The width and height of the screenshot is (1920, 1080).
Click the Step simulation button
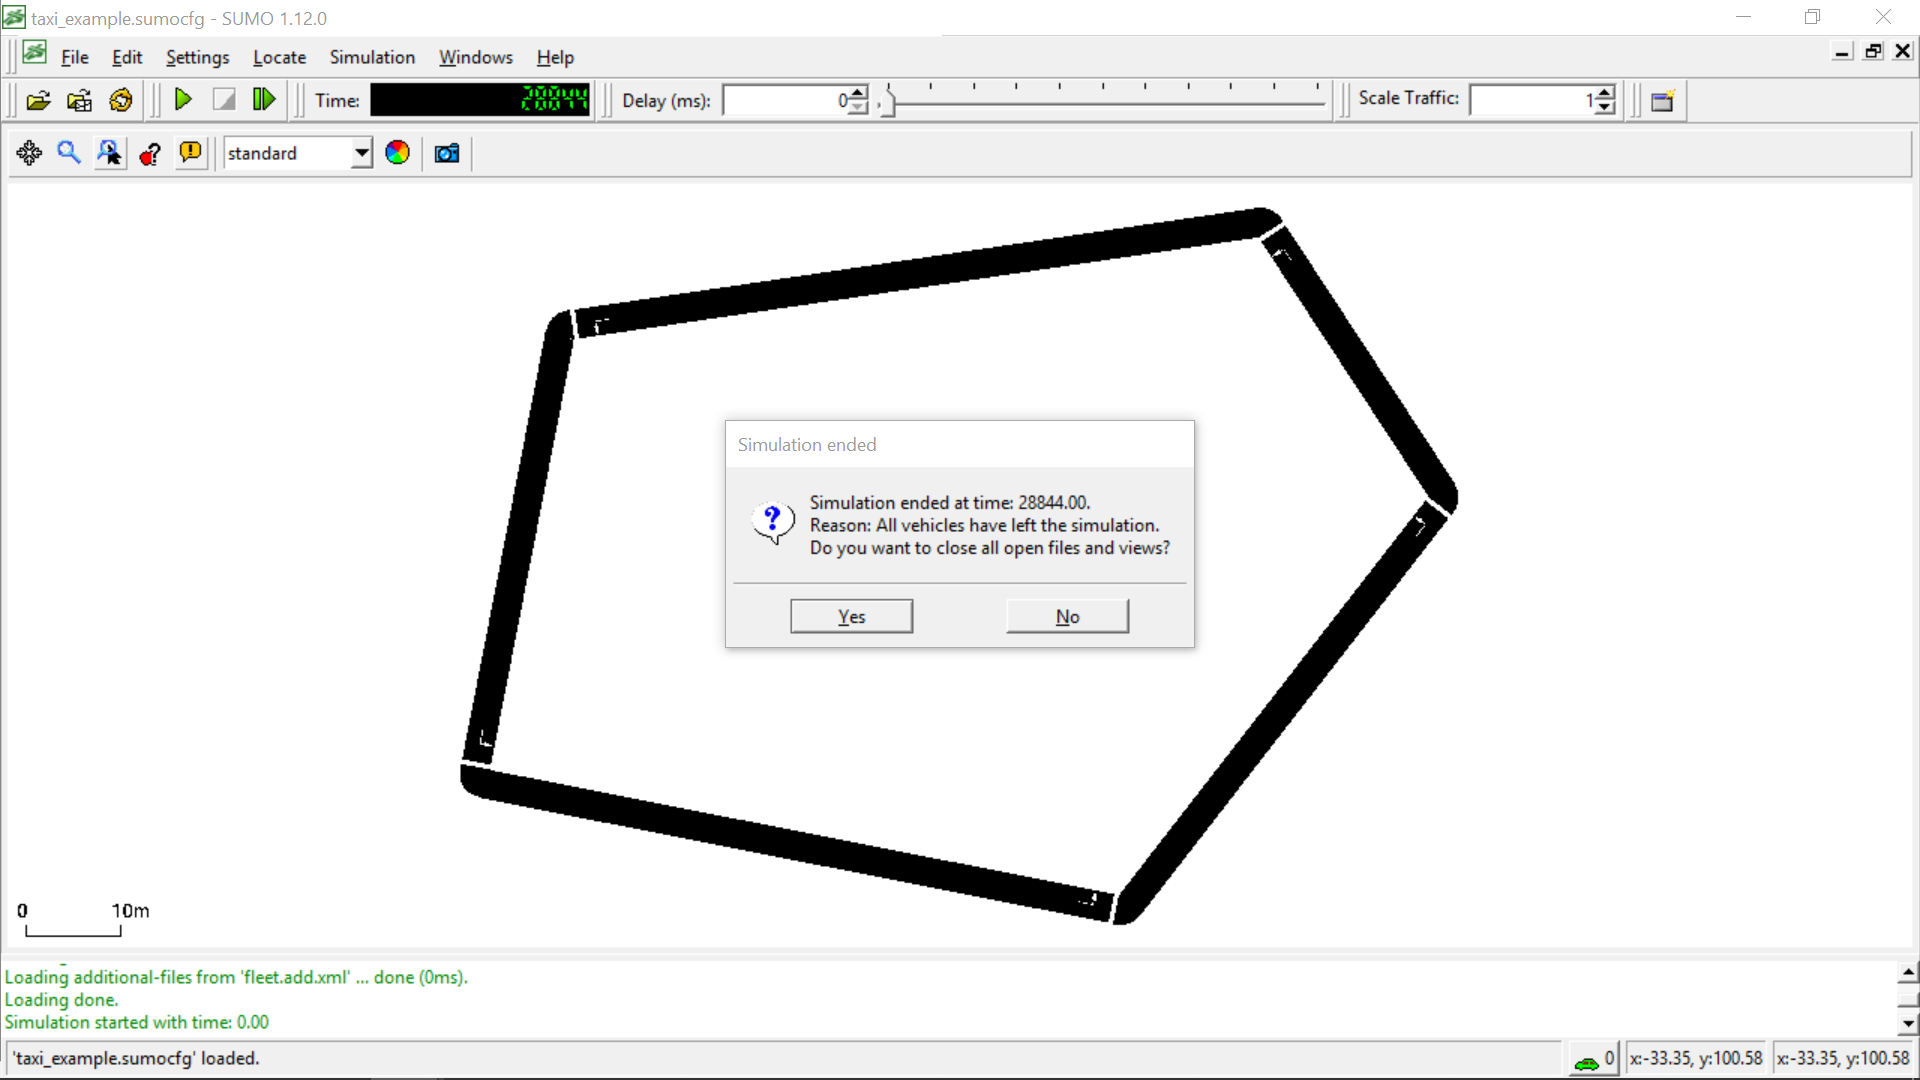tap(264, 100)
